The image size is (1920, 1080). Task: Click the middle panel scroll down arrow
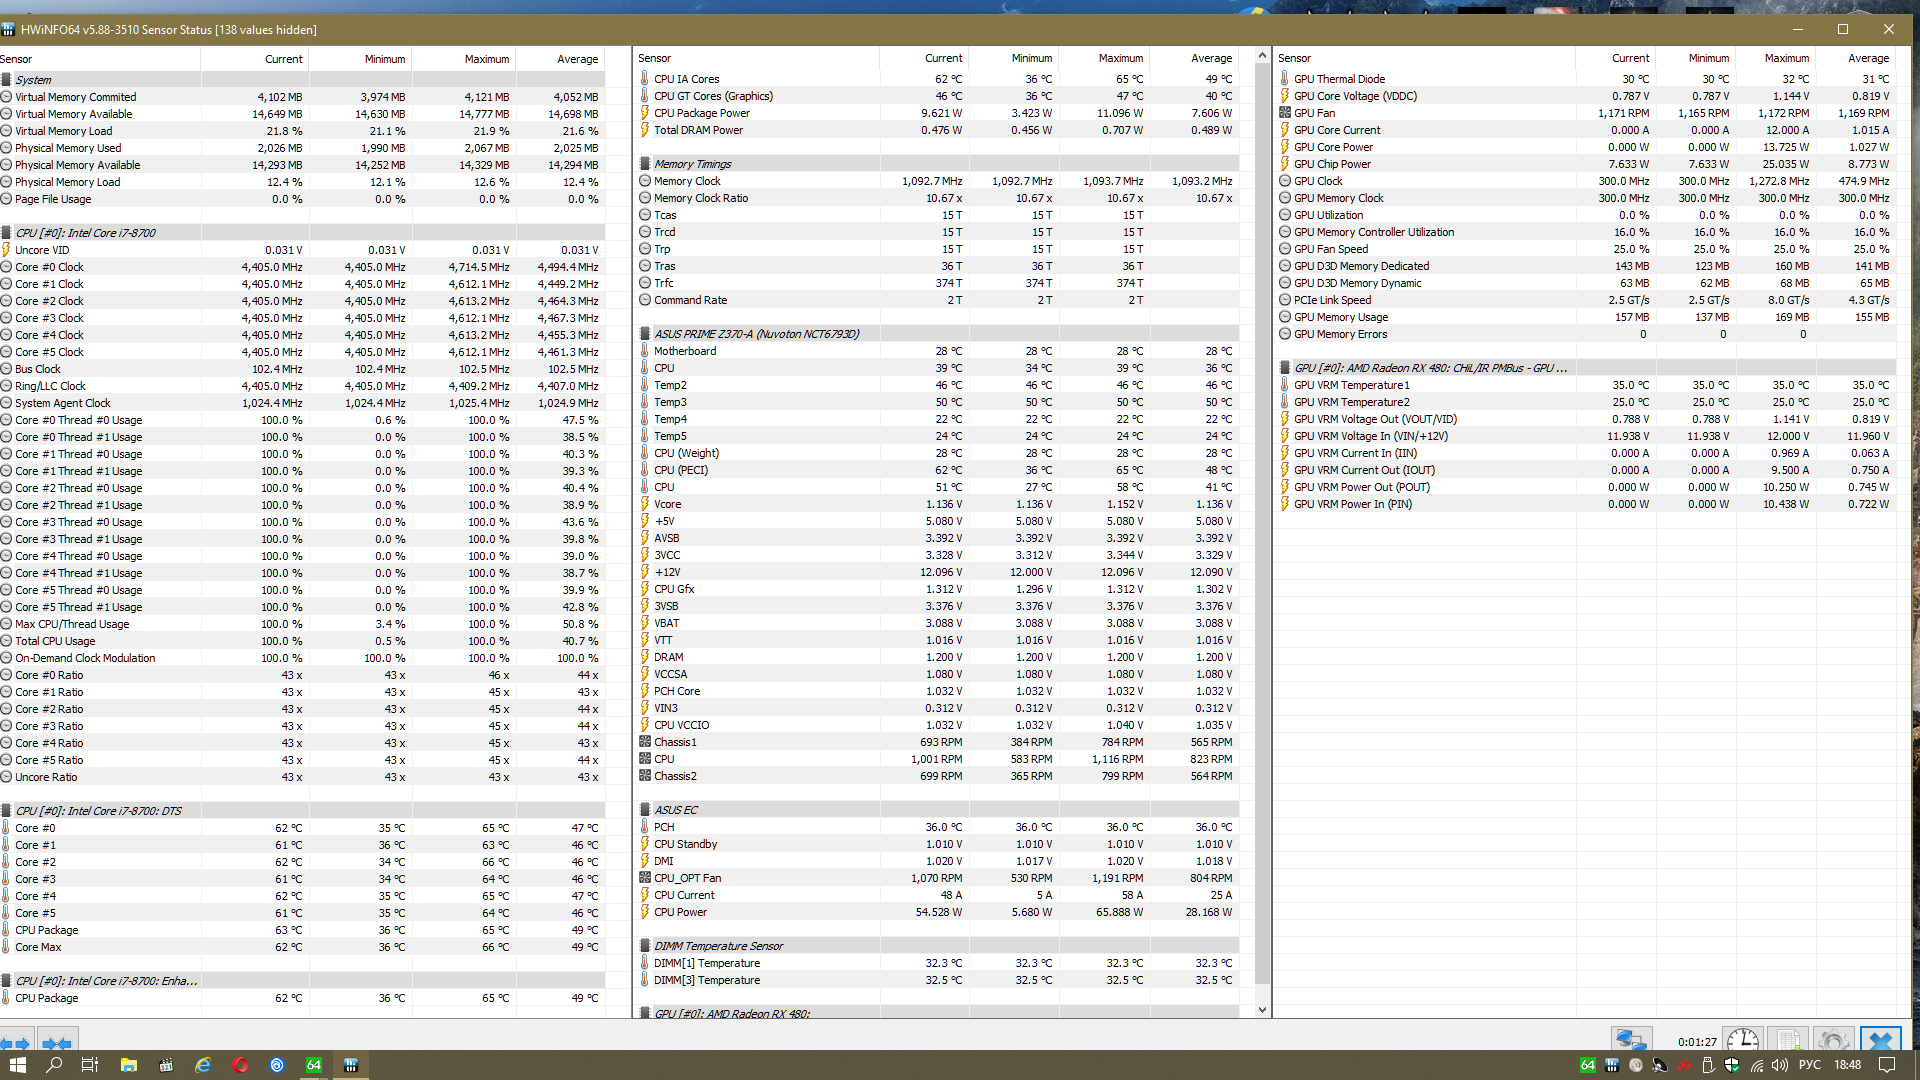(1262, 1010)
